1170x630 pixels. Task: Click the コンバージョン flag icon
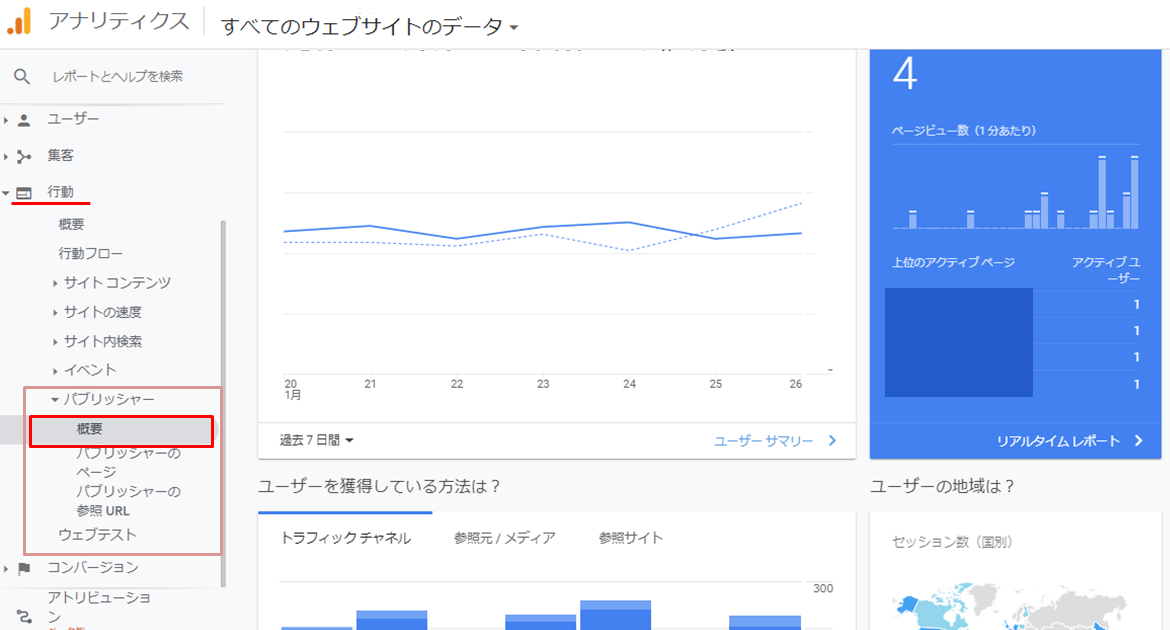pyautogui.click(x=24, y=568)
